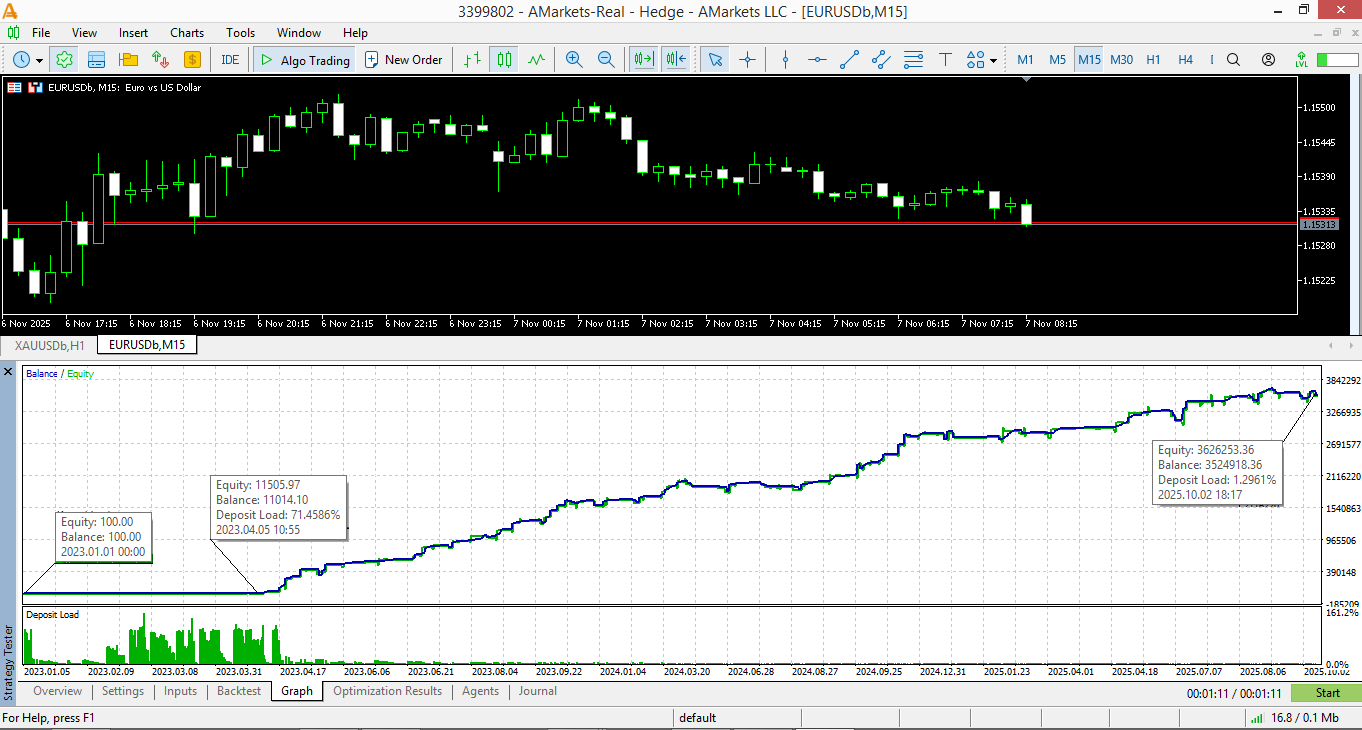Toggle chart shift from right edge
This screenshot has height=730, width=1362.
click(x=675, y=59)
